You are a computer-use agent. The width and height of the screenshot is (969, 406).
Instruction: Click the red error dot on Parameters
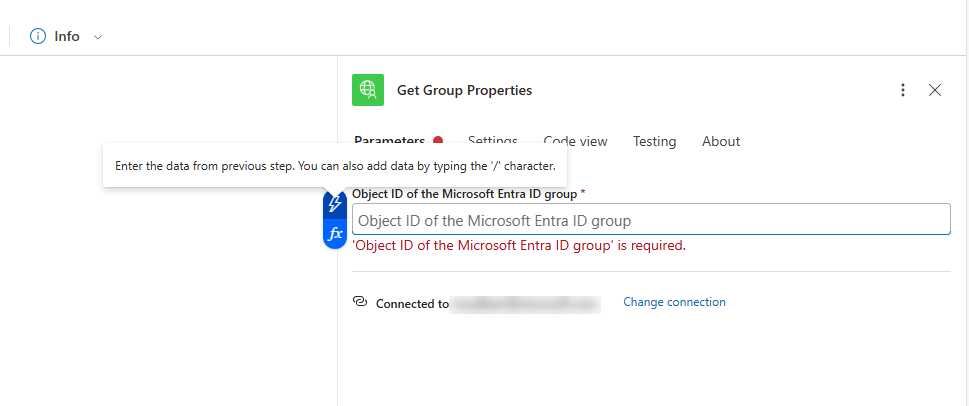(438, 141)
